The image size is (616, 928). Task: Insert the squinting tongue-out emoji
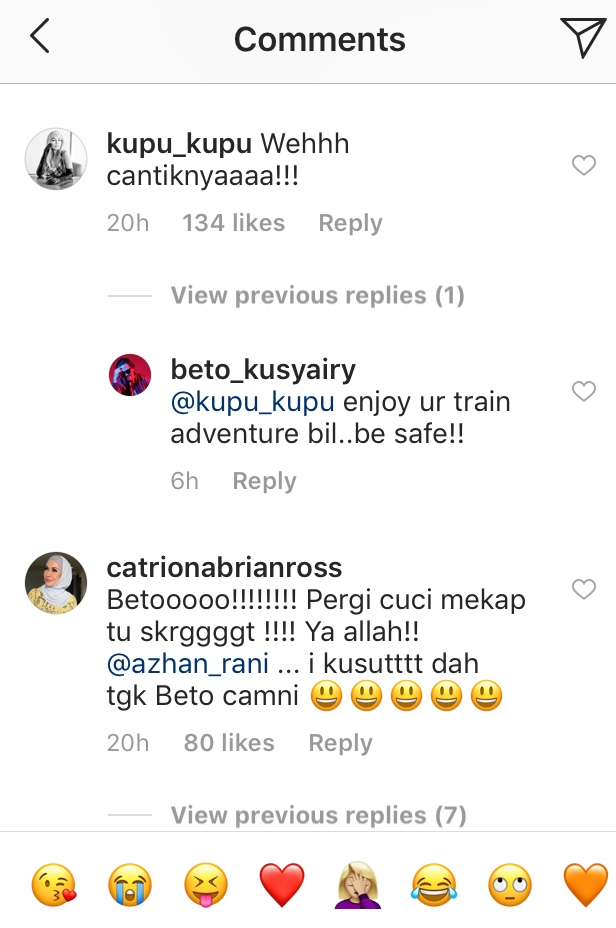(x=205, y=885)
